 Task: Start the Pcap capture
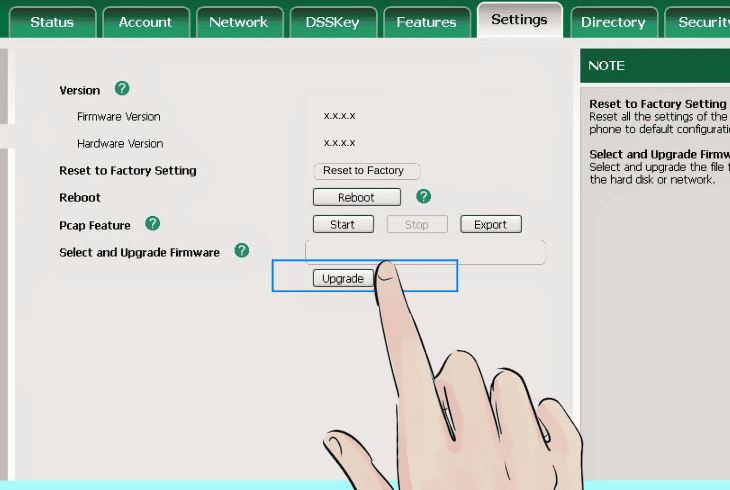click(343, 225)
